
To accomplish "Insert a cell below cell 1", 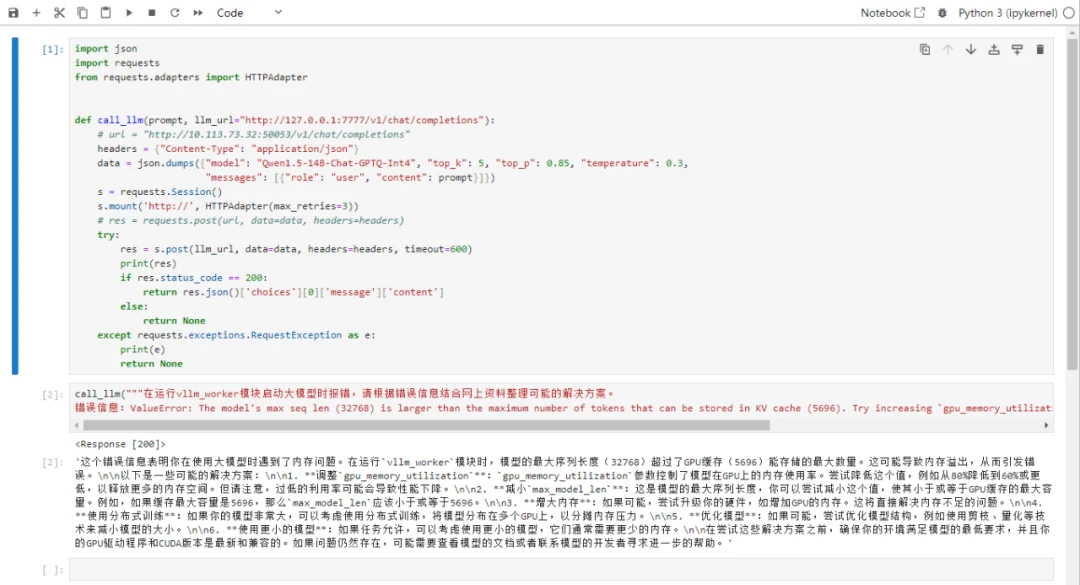I will click(1017, 50).
